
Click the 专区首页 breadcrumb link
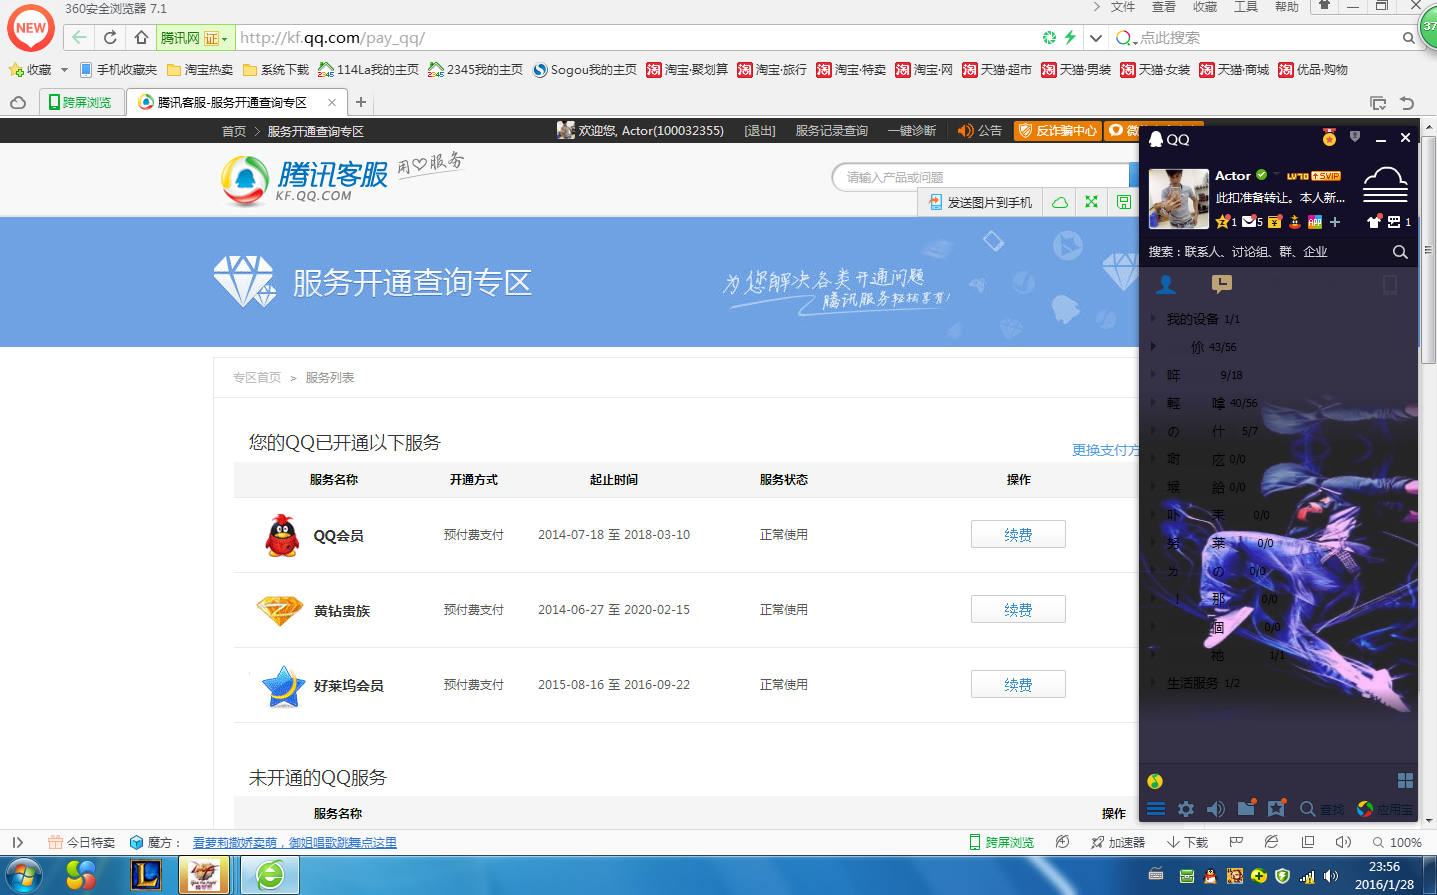pos(257,378)
